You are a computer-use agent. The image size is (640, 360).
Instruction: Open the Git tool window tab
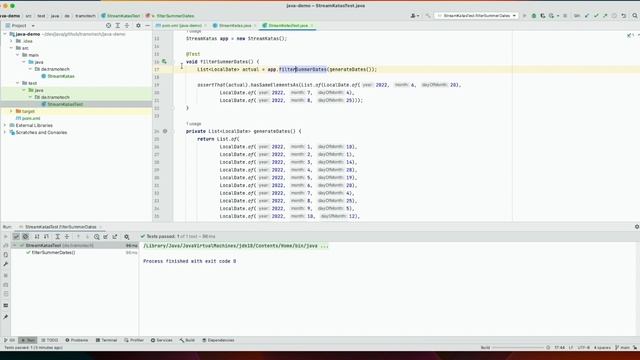tap(9, 340)
